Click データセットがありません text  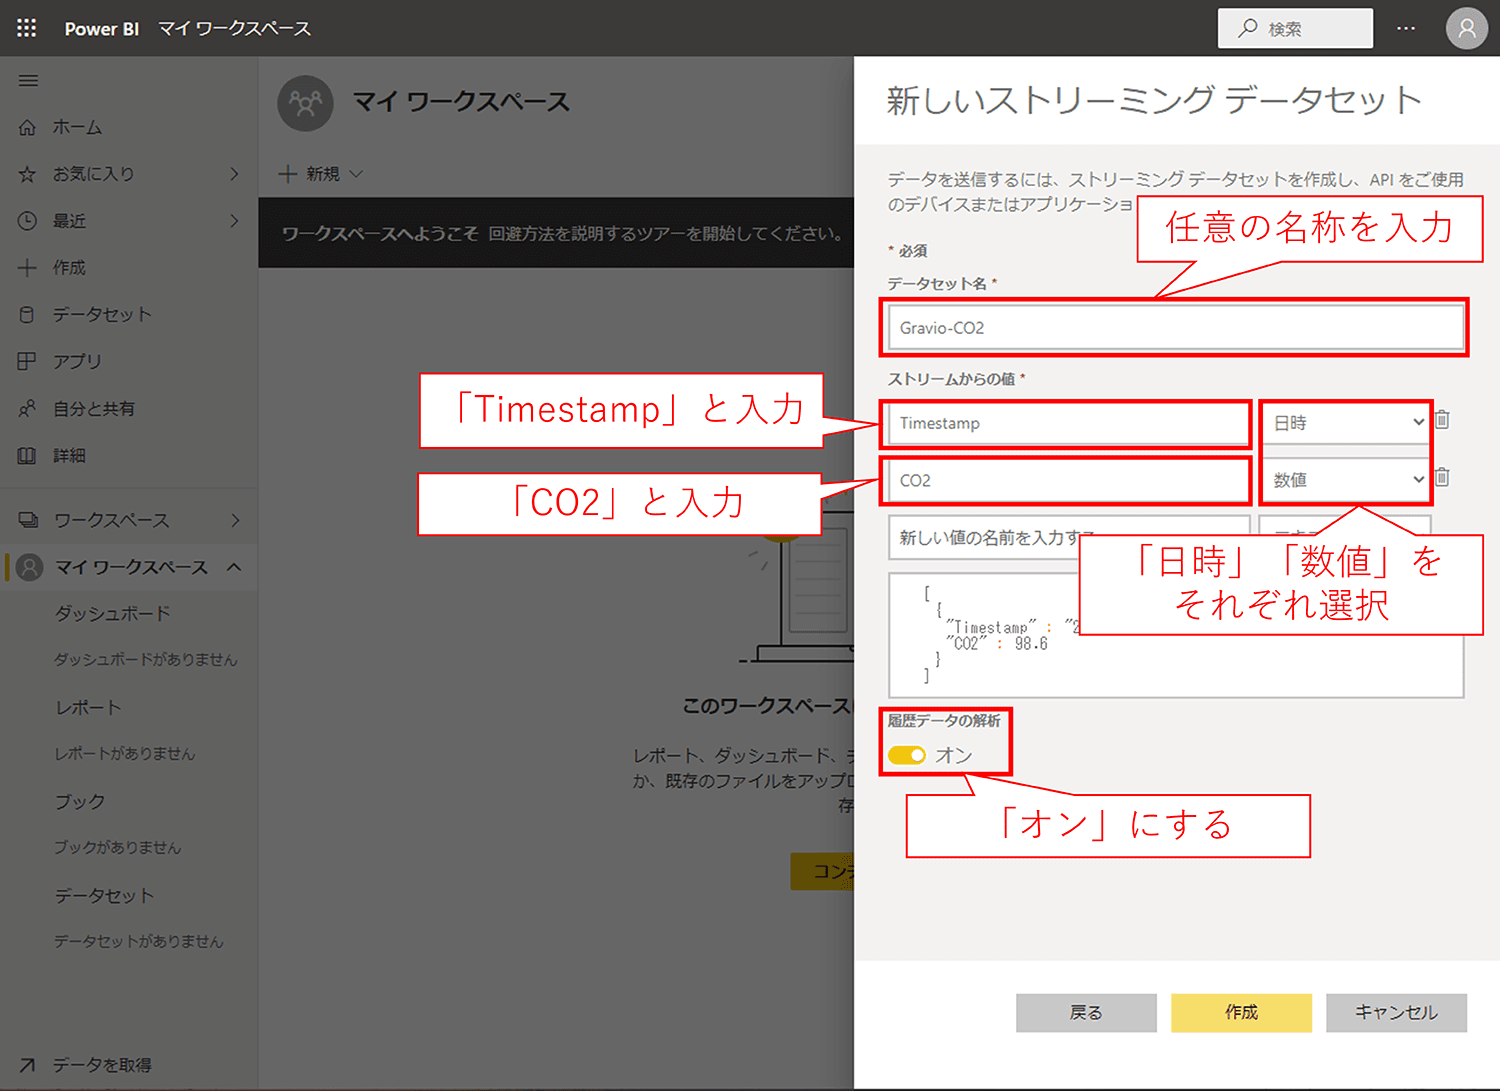click(138, 942)
